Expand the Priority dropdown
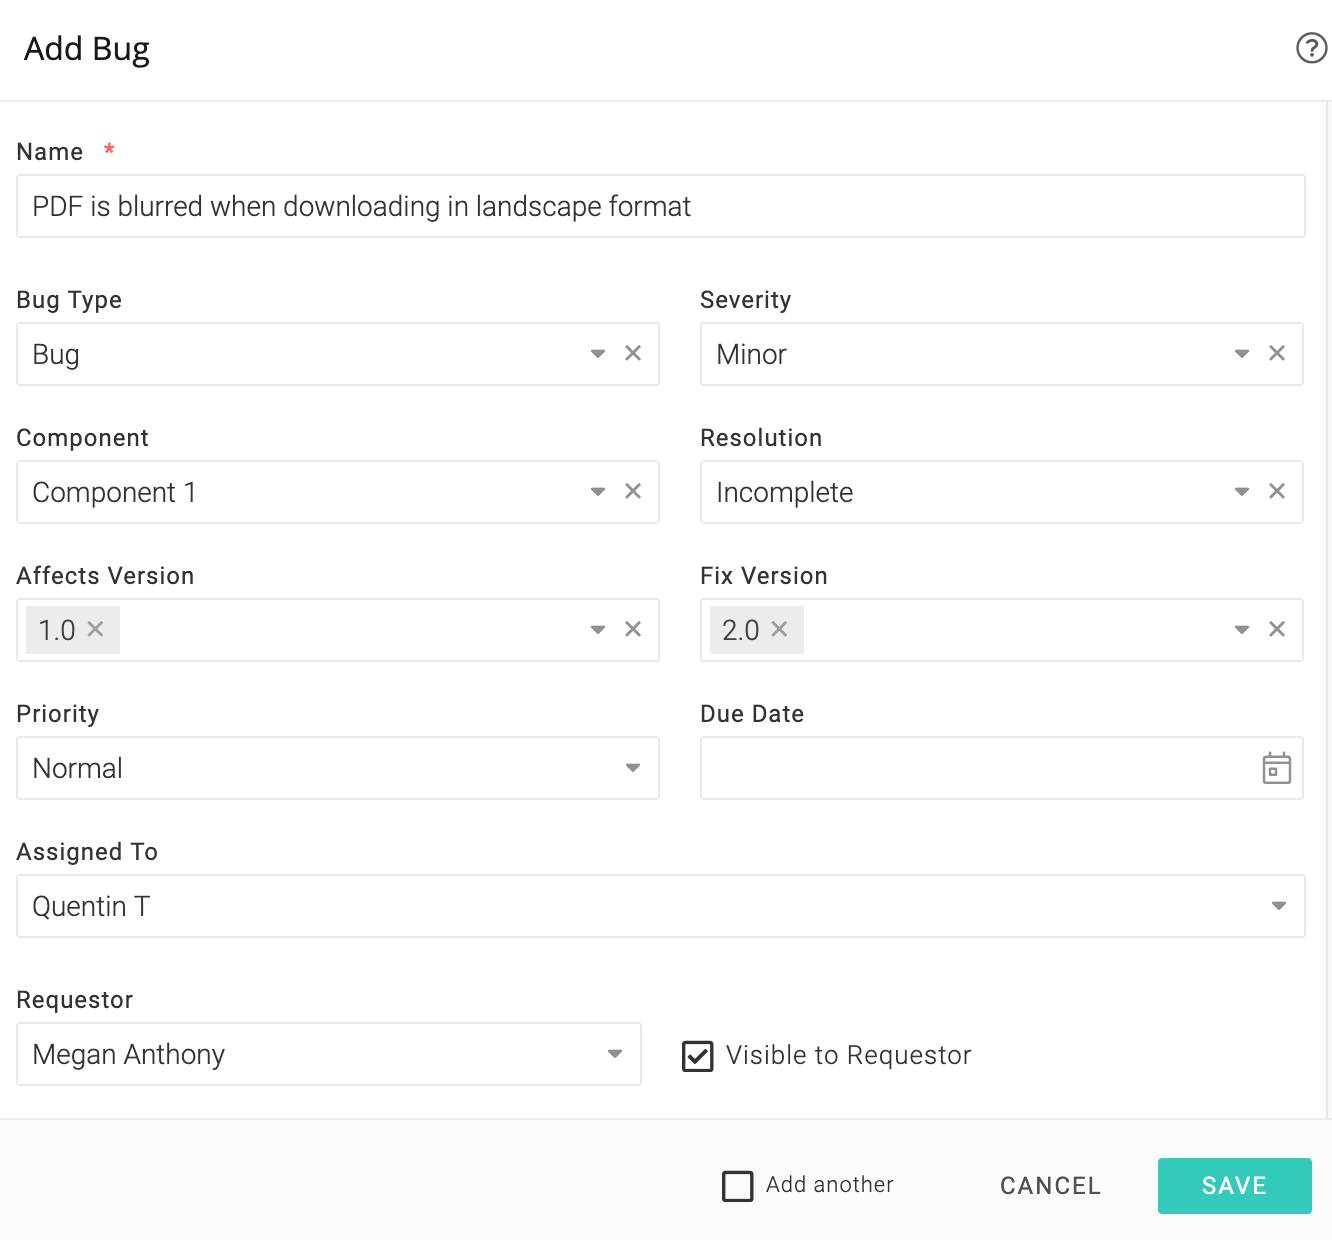This screenshot has height=1240, width=1332. [632, 768]
